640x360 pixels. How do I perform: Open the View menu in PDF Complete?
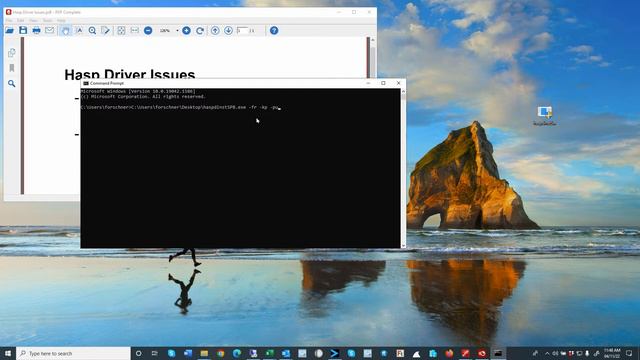33,20
